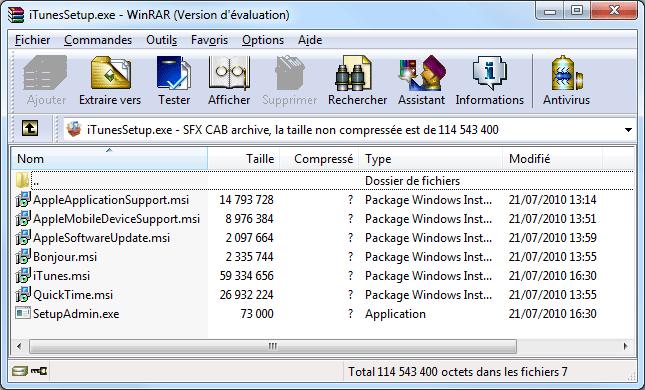
Task: Sort files by Taille column header
Action: click(x=244, y=158)
